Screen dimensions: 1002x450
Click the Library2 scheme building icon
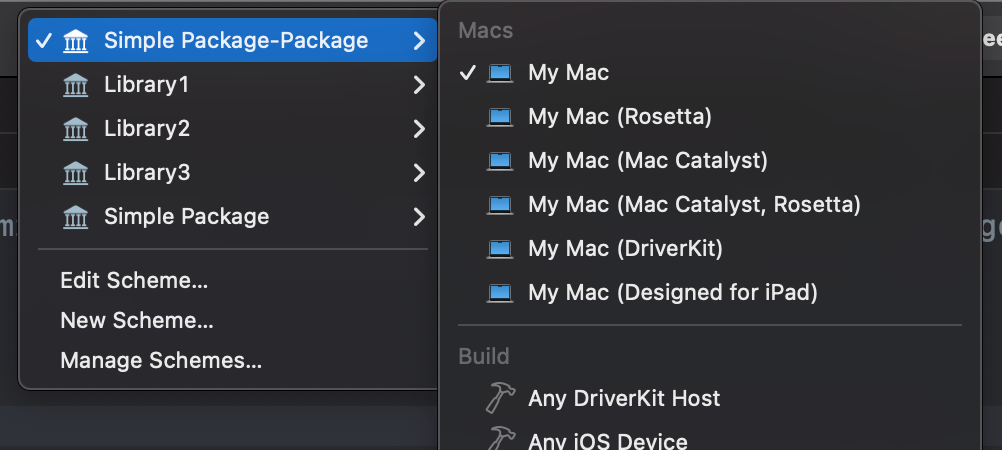coord(75,129)
